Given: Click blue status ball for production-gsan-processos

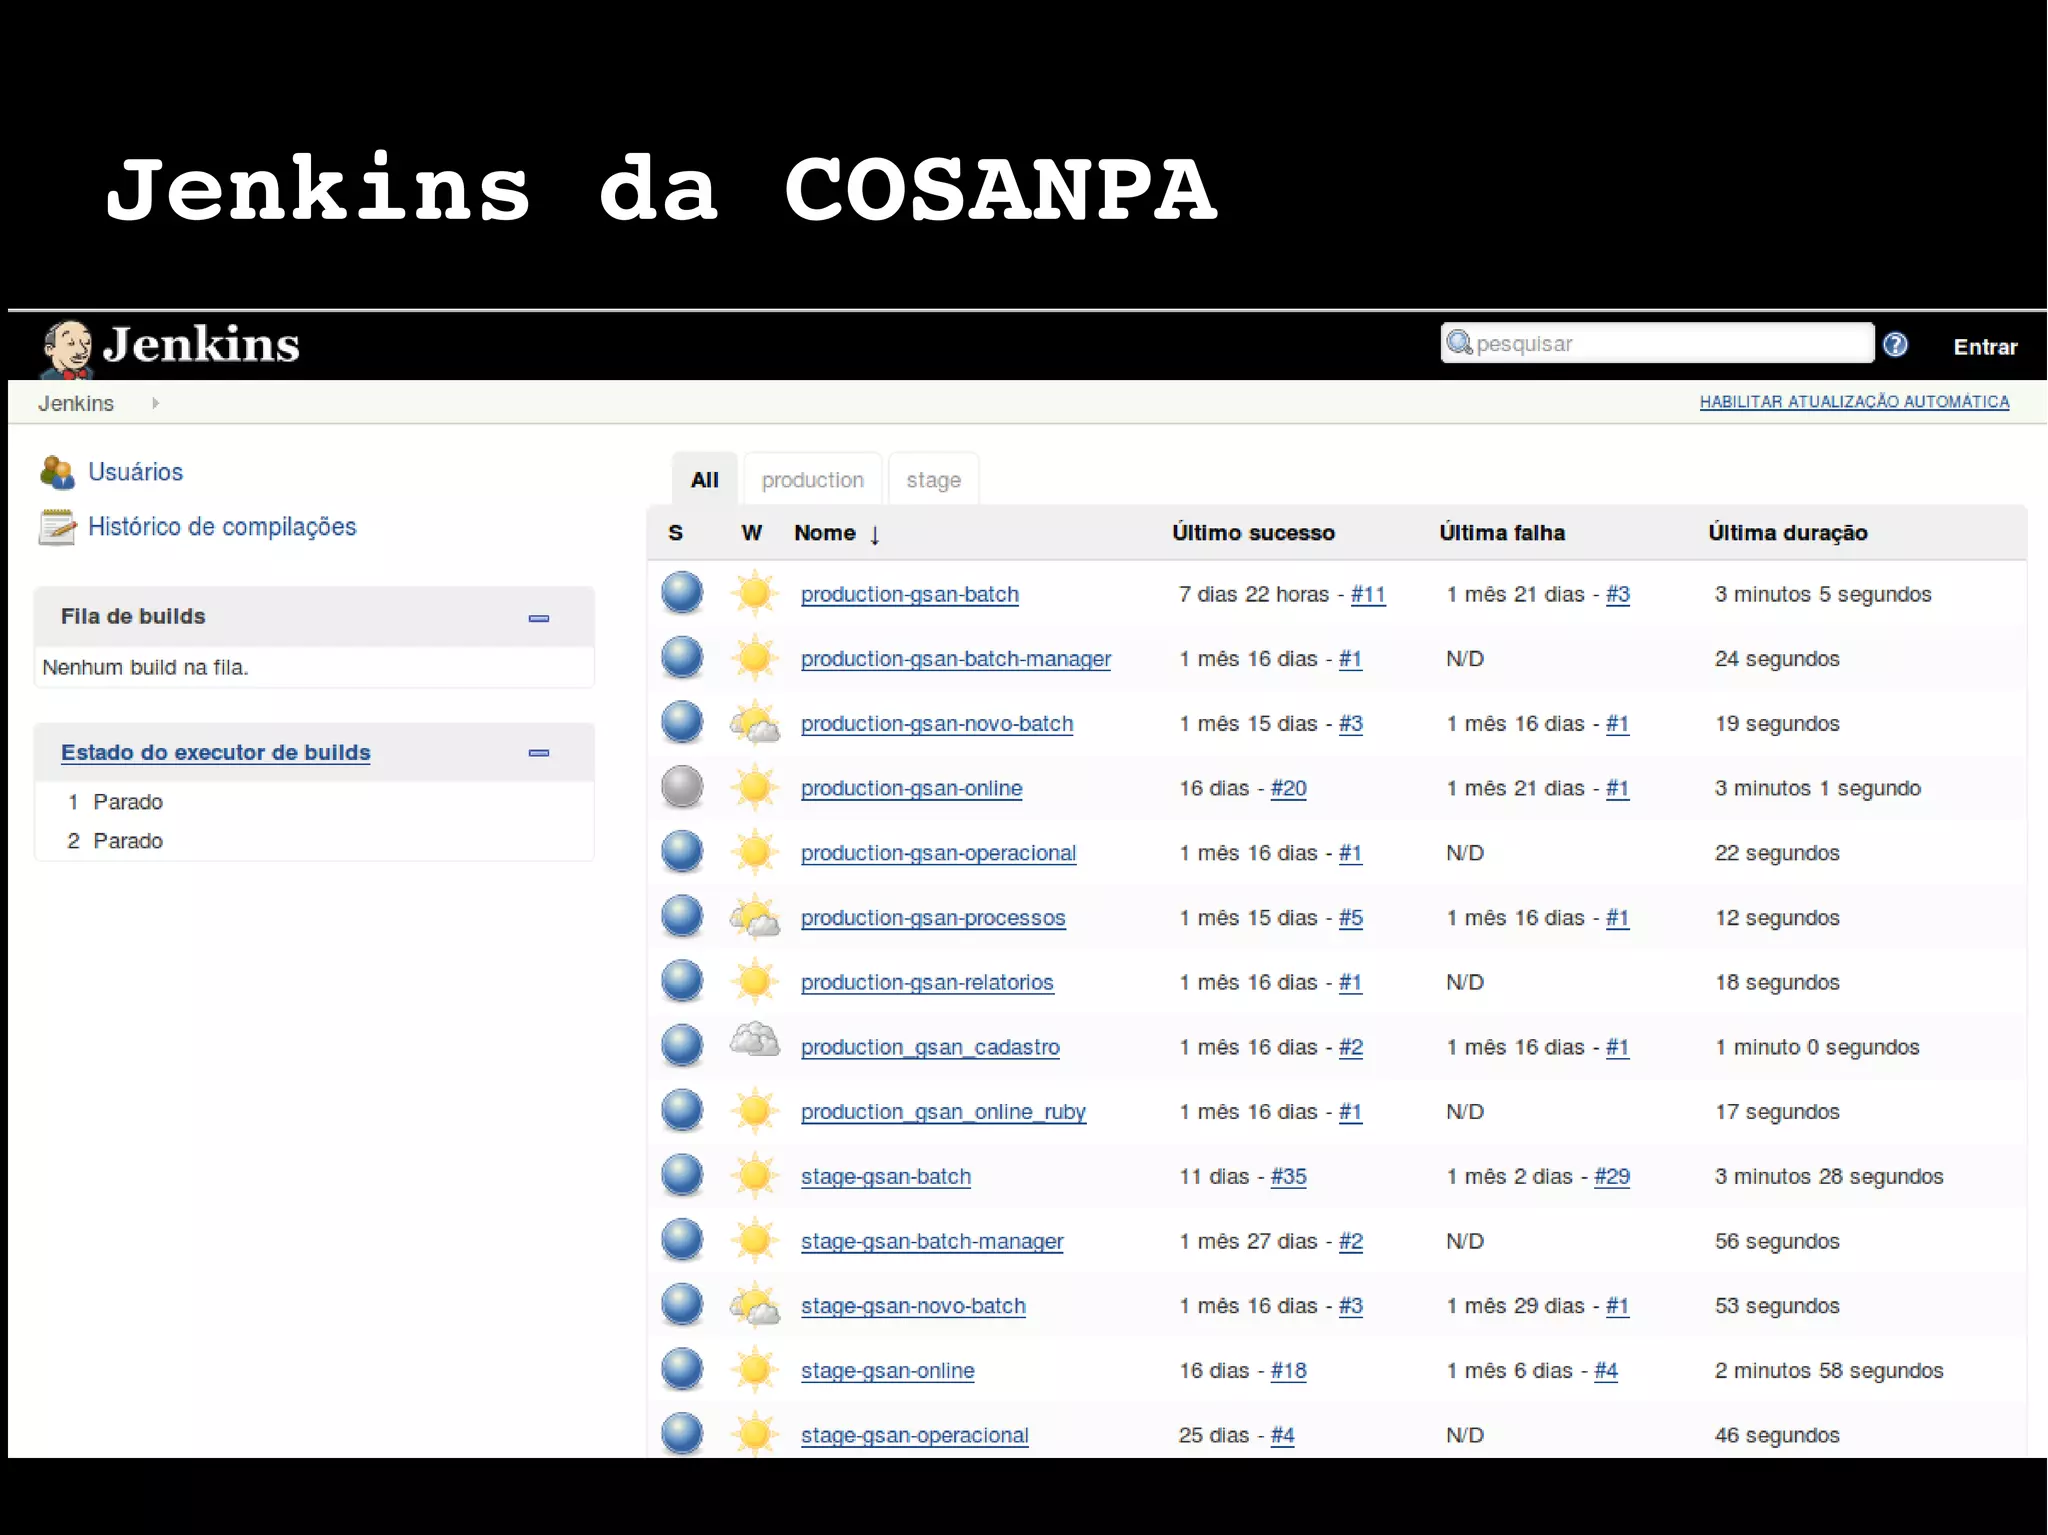Looking at the screenshot, I should (682, 917).
